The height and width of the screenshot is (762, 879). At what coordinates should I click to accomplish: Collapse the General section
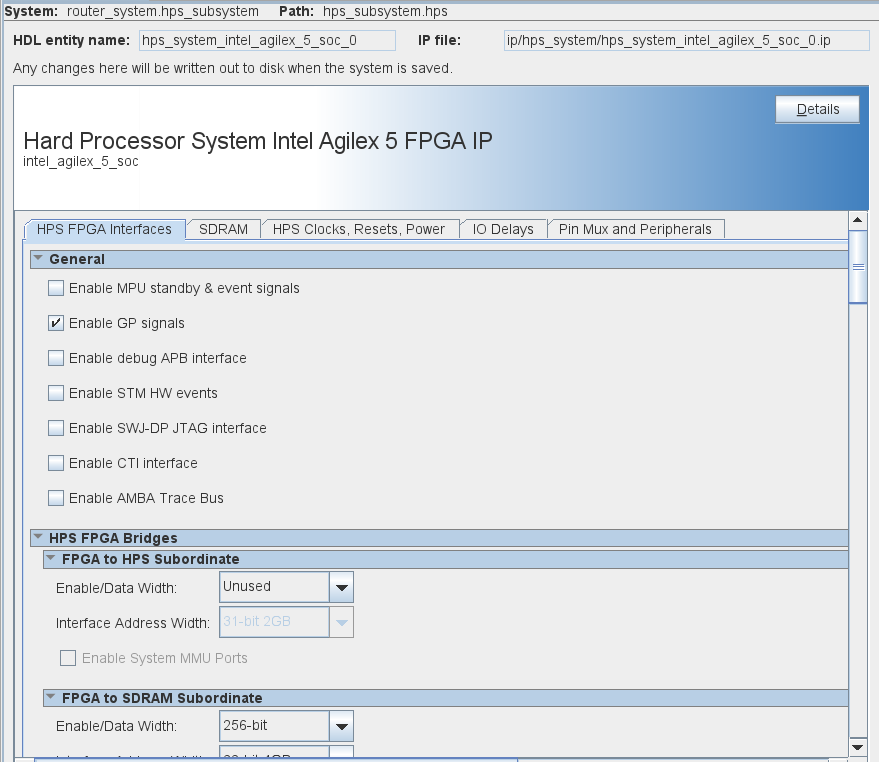coord(38,259)
